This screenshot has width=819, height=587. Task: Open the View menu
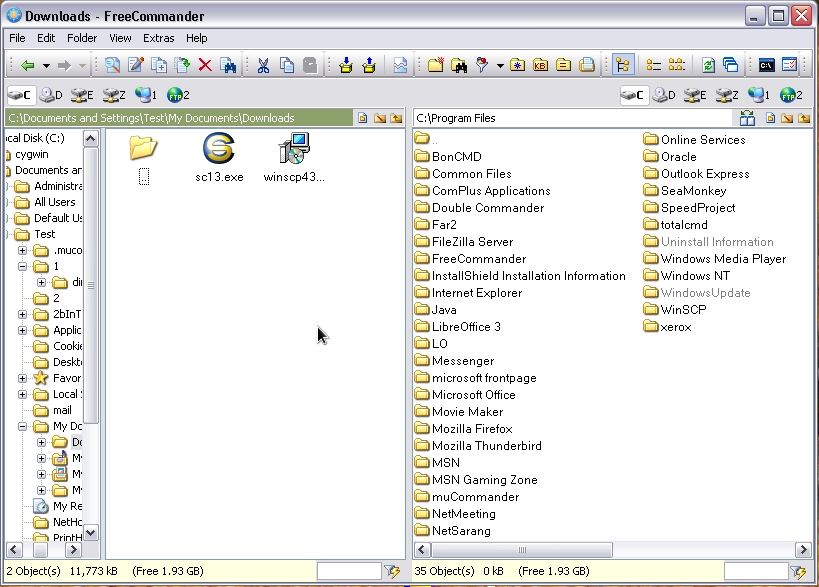(120, 38)
